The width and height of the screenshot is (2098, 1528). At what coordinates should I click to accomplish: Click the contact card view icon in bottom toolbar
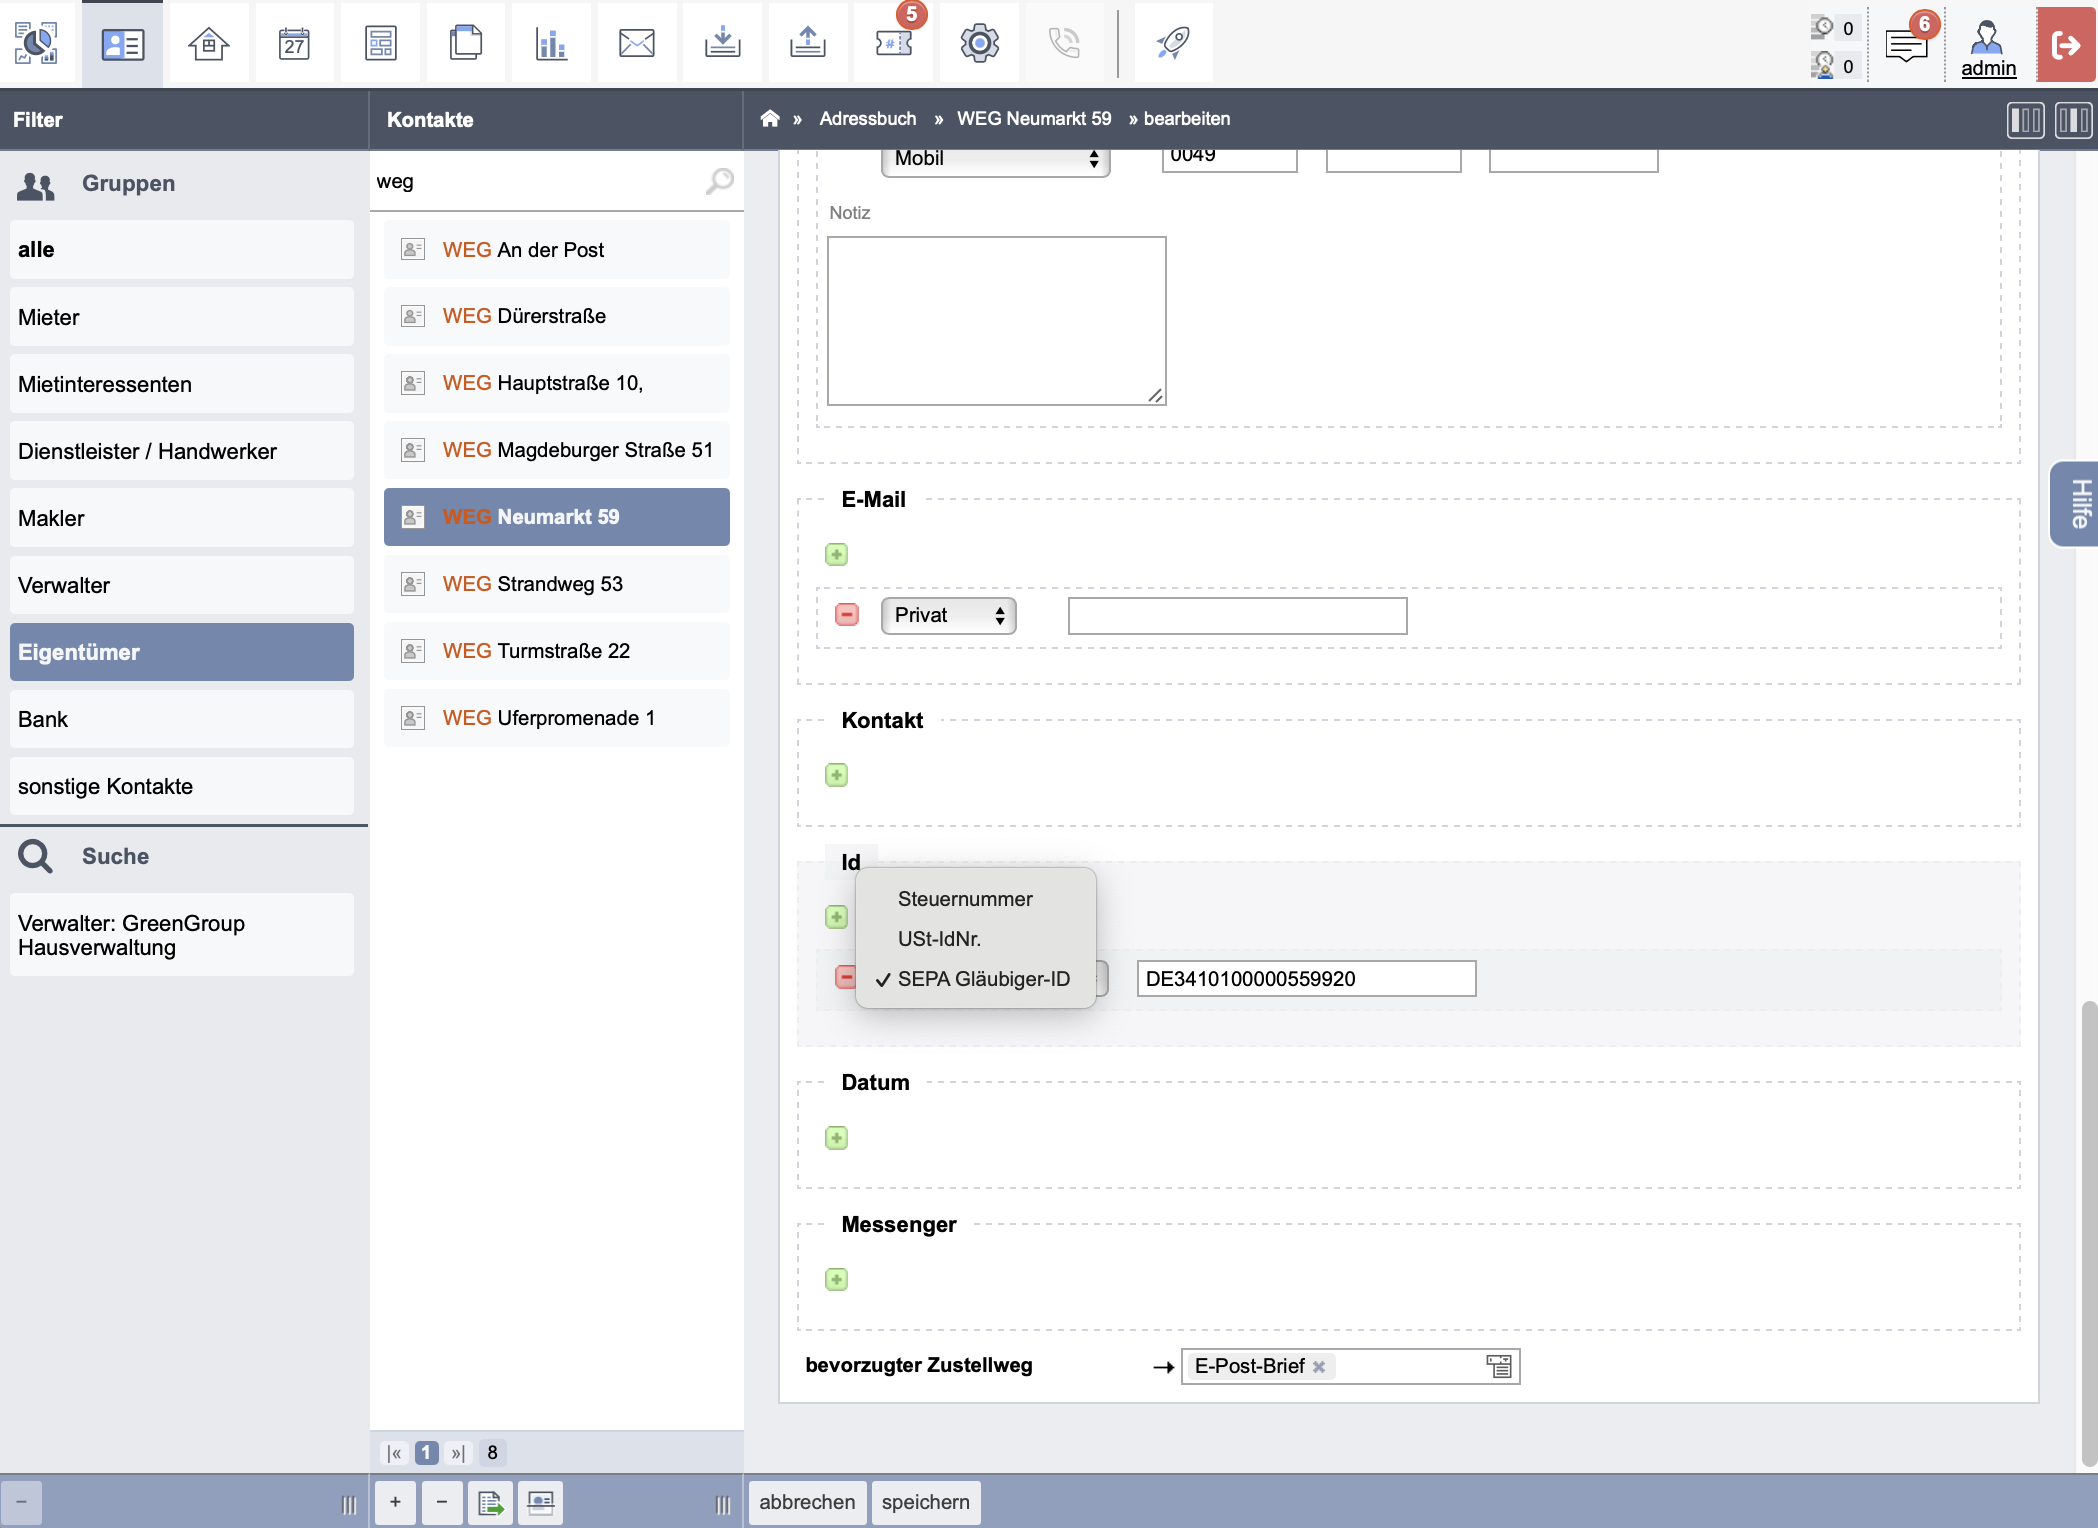pyautogui.click(x=540, y=1502)
